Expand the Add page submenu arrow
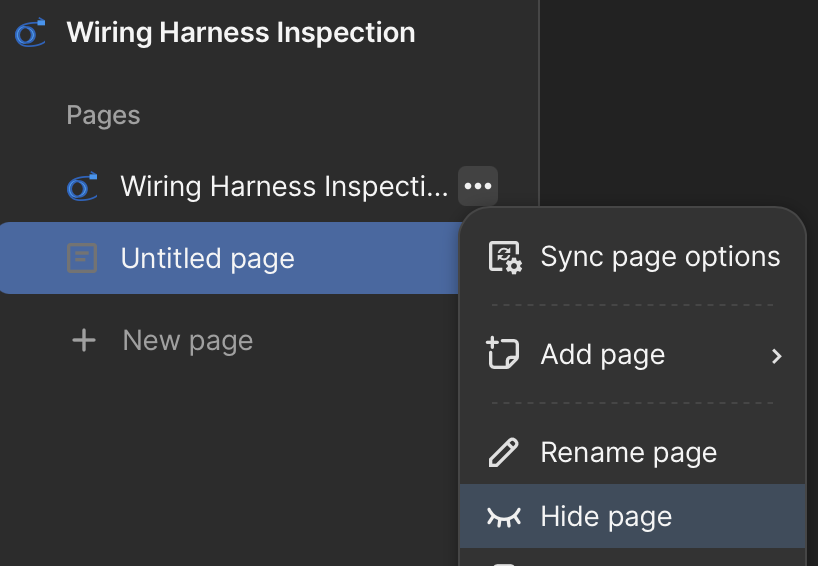Image resolution: width=818 pixels, height=566 pixels. click(777, 355)
